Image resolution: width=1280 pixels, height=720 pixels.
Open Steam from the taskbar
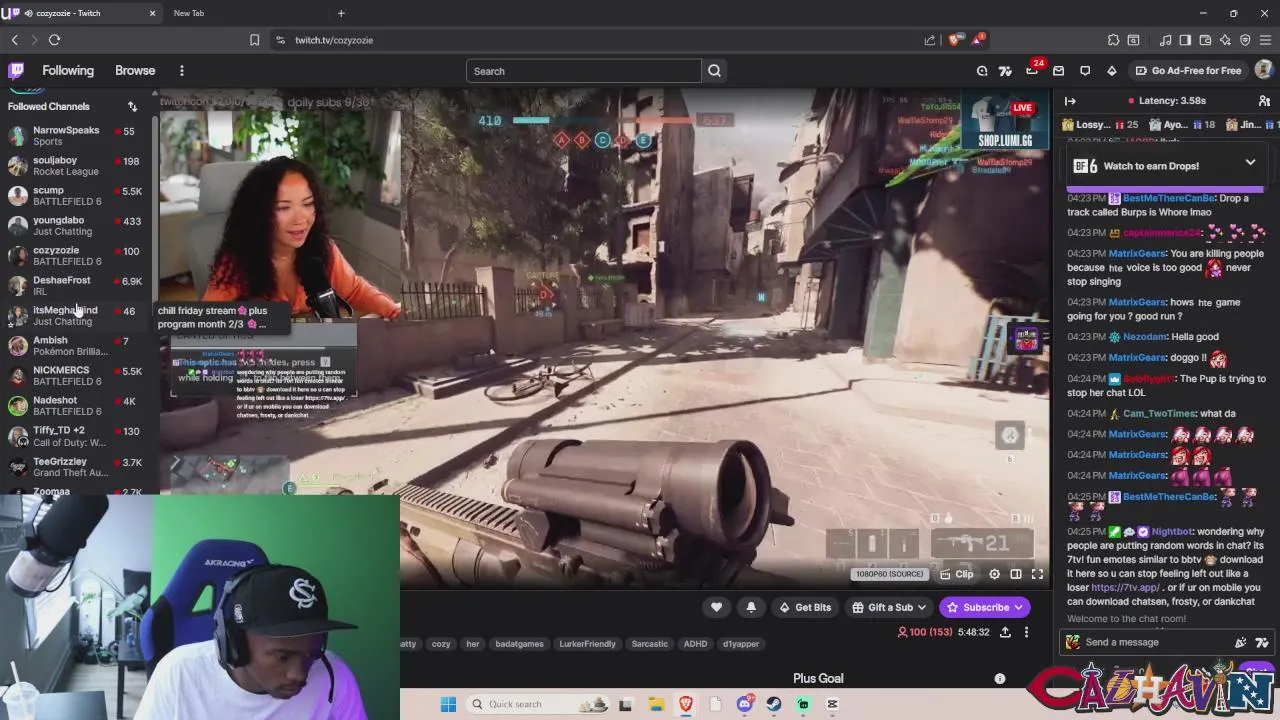774,704
